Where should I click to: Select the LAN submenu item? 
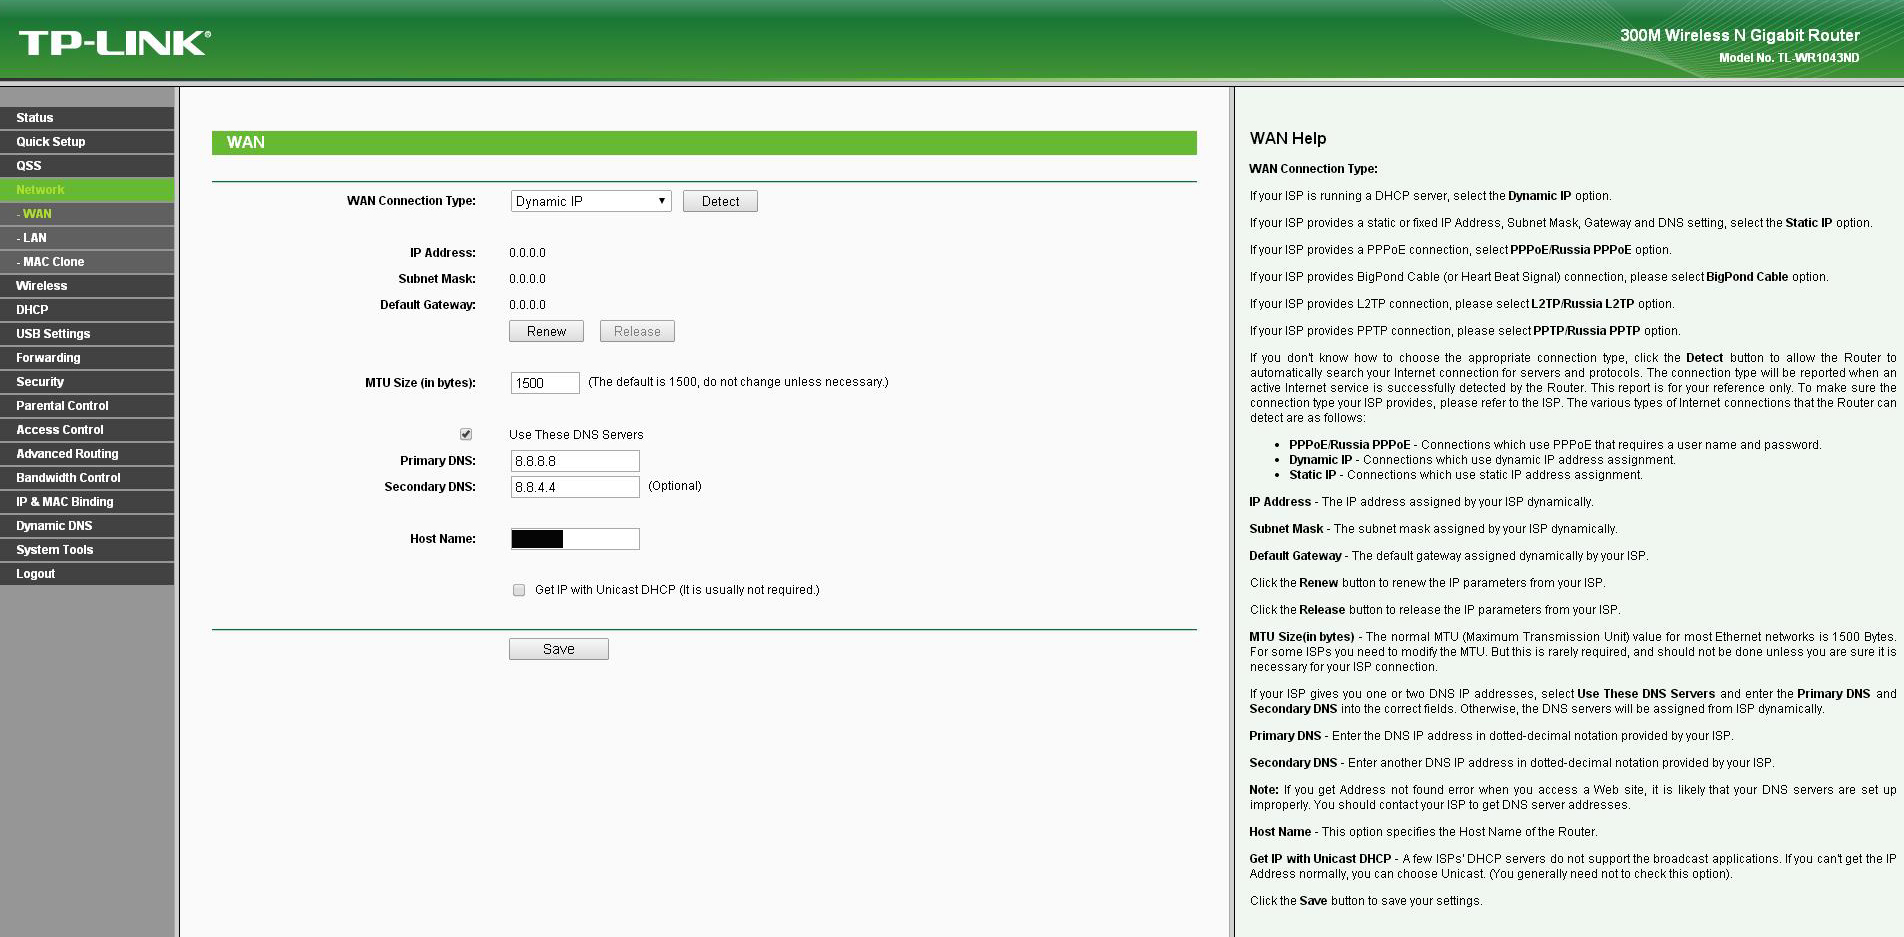[35, 238]
